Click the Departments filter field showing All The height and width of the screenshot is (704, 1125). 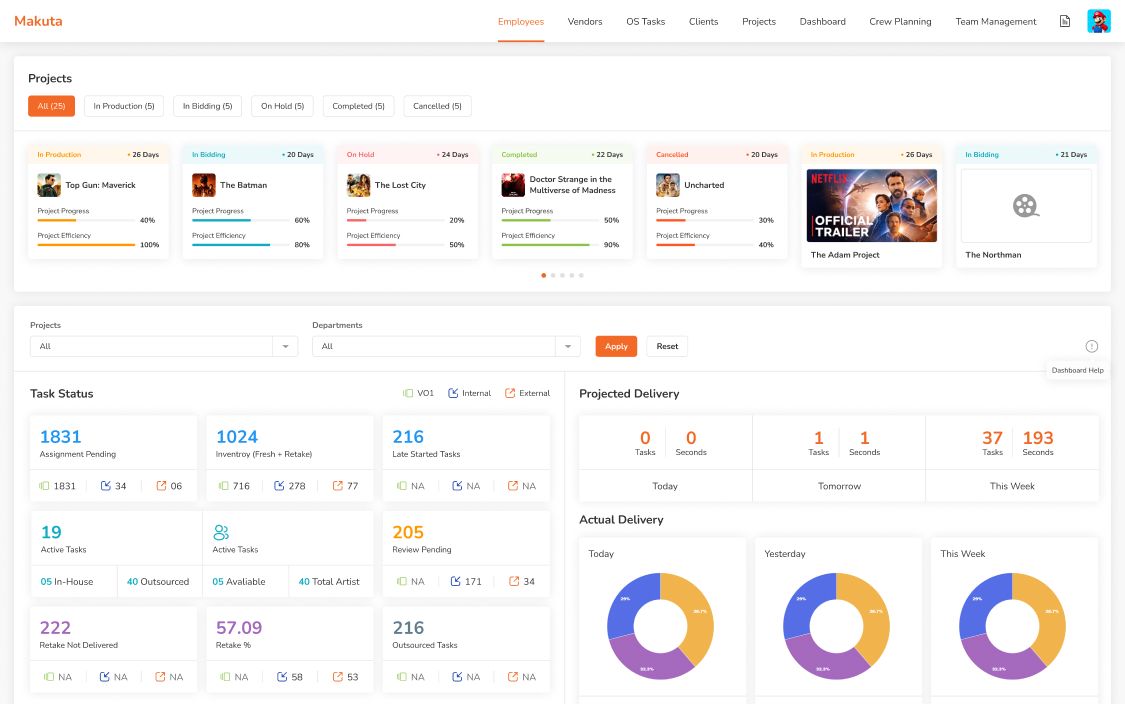[446, 347]
